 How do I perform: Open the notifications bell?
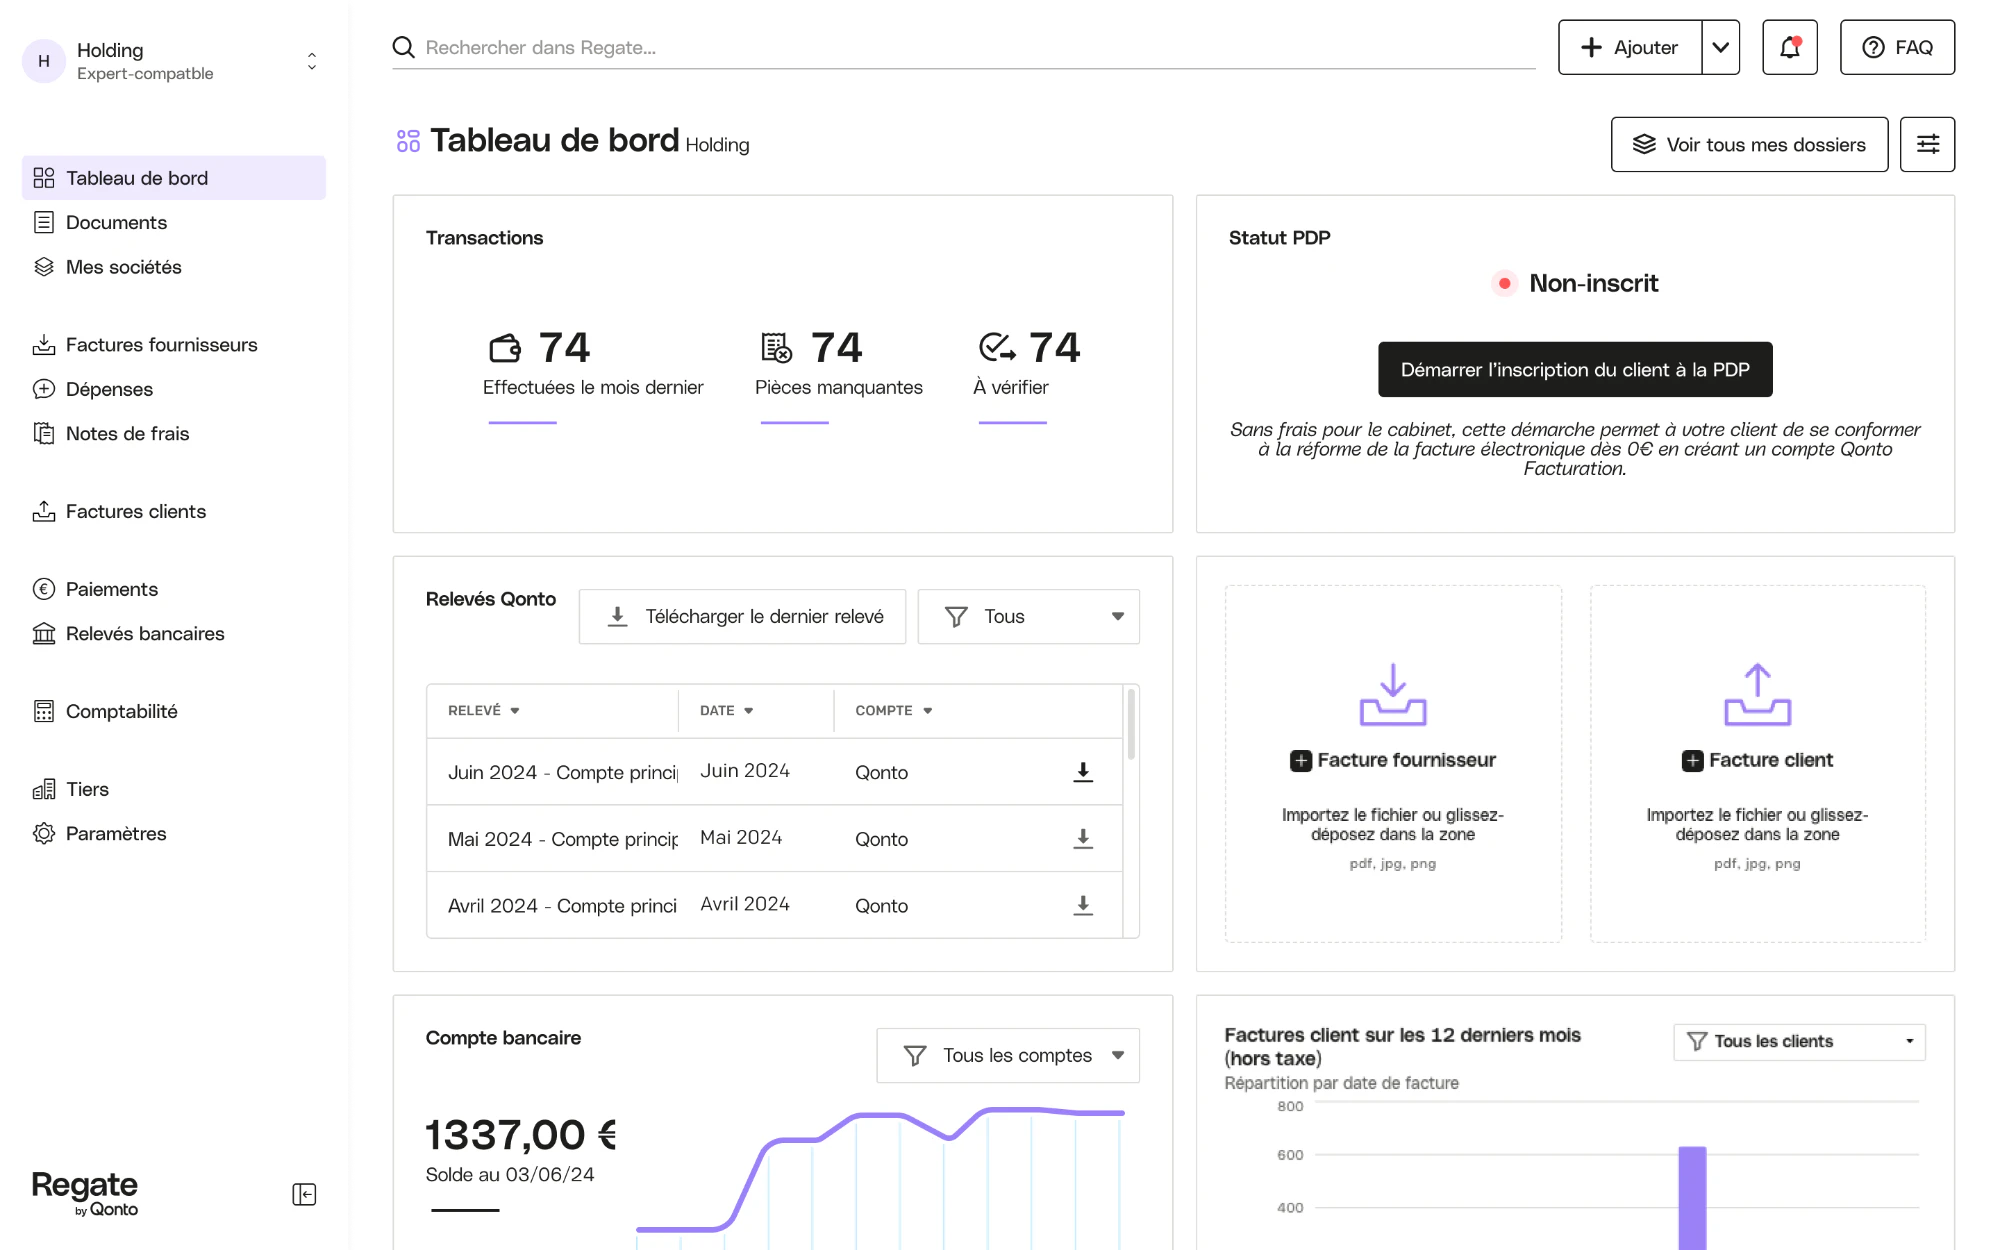(1789, 47)
